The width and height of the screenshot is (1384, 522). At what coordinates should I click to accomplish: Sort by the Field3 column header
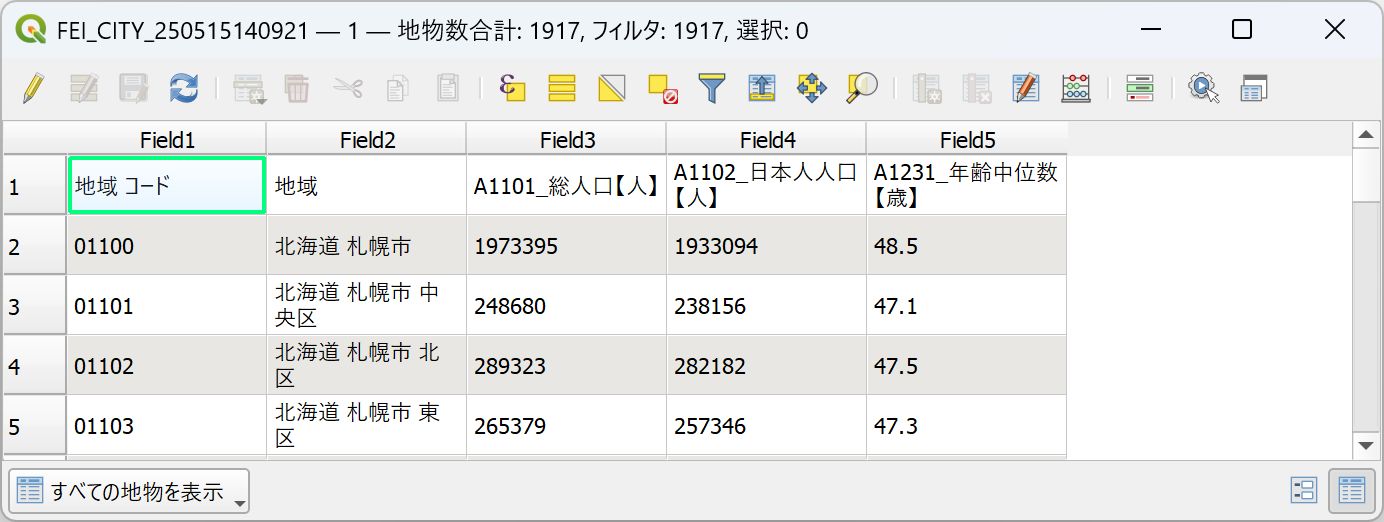[x=567, y=139]
